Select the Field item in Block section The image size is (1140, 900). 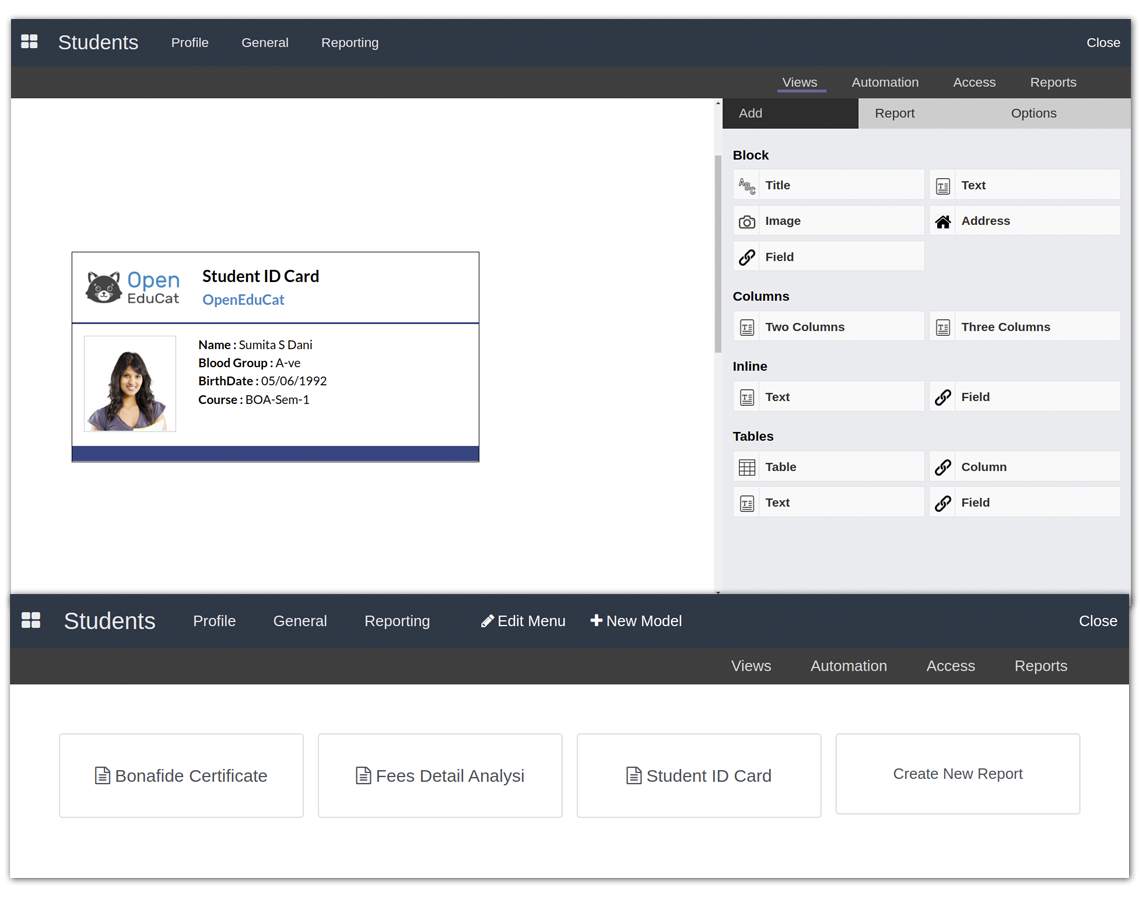(x=828, y=257)
